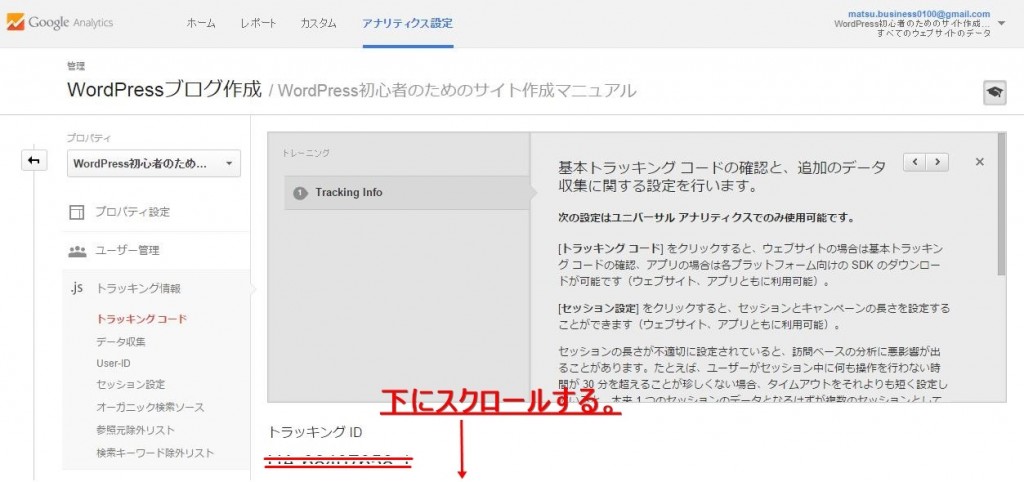Open User-ID submenu item
This screenshot has height=482, width=1024.
(114, 363)
